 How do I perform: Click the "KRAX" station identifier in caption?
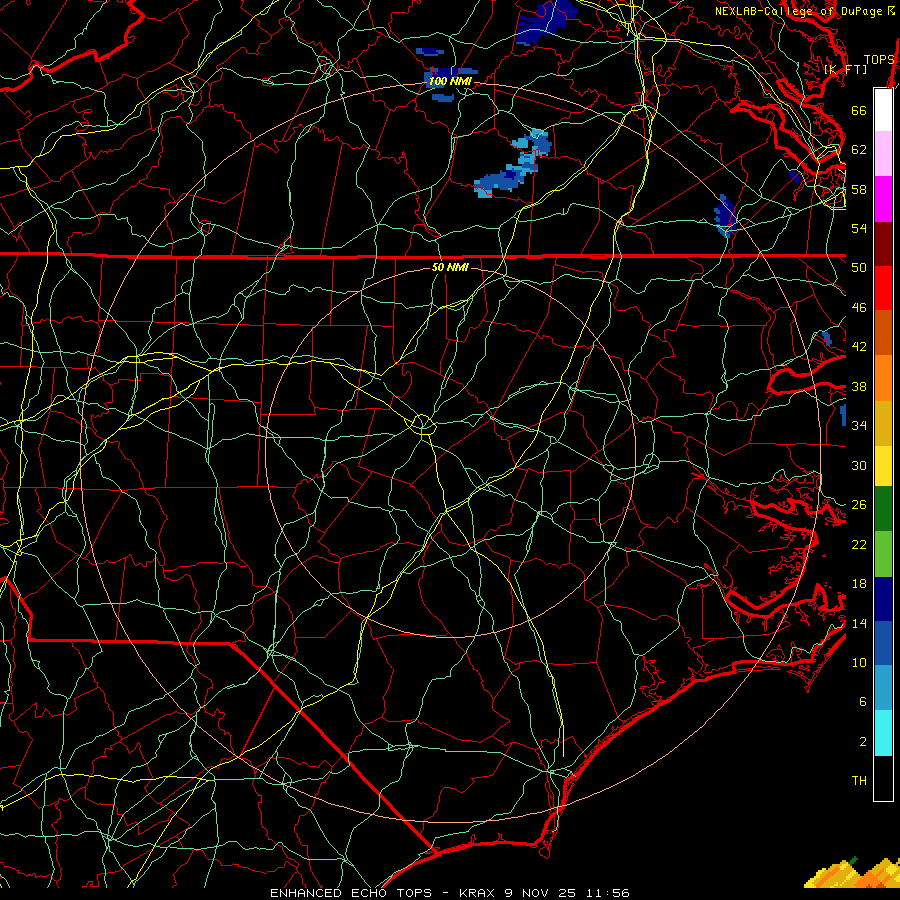(477, 893)
